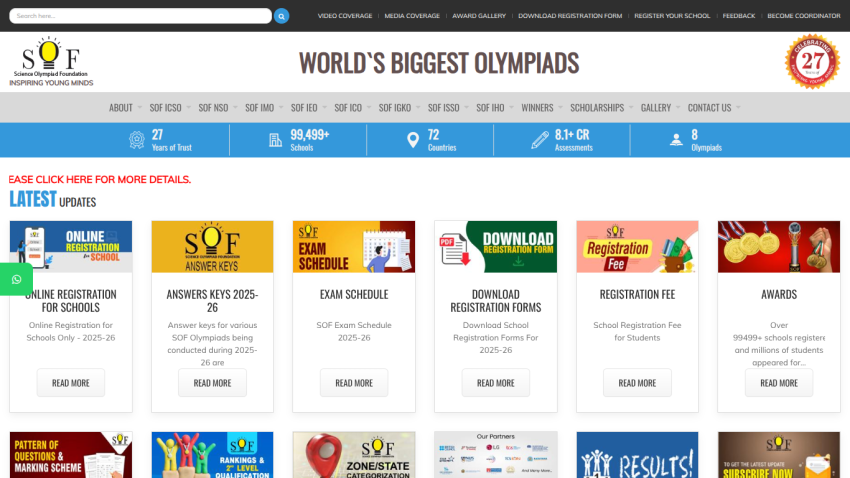This screenshot has width=850, height=478.
Task: Open the WhatsApp chat icon
Action: click(16, 280)
